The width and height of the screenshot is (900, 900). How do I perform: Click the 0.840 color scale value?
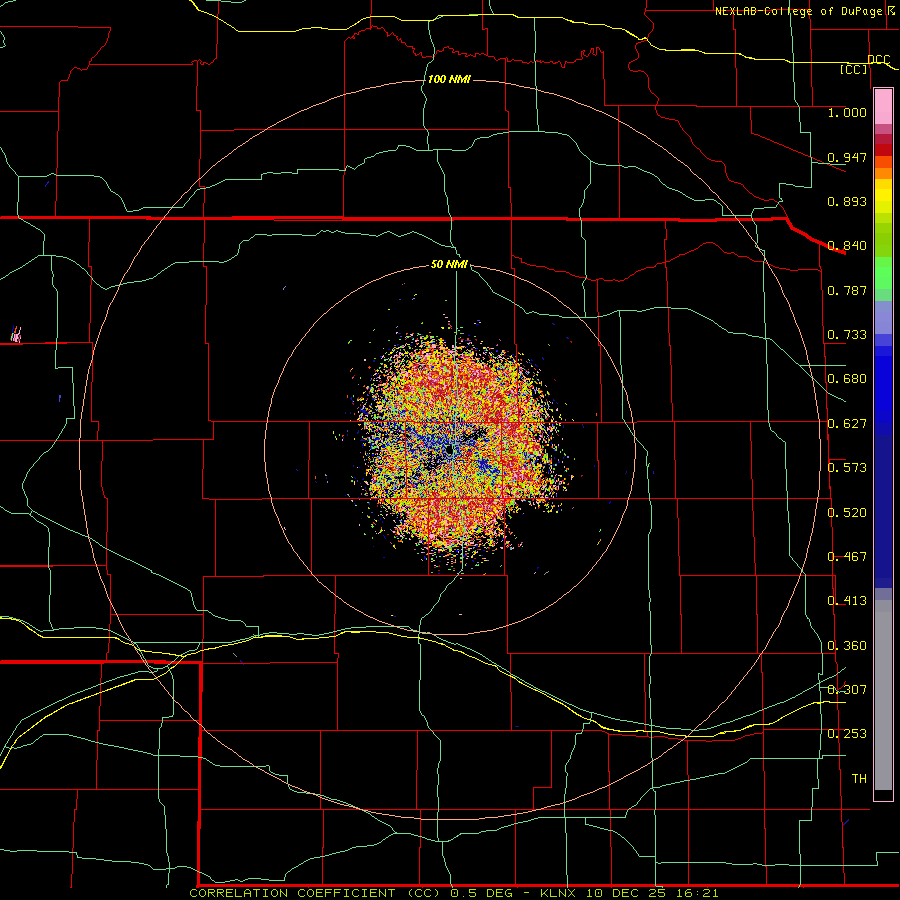[x=847, y=246]
